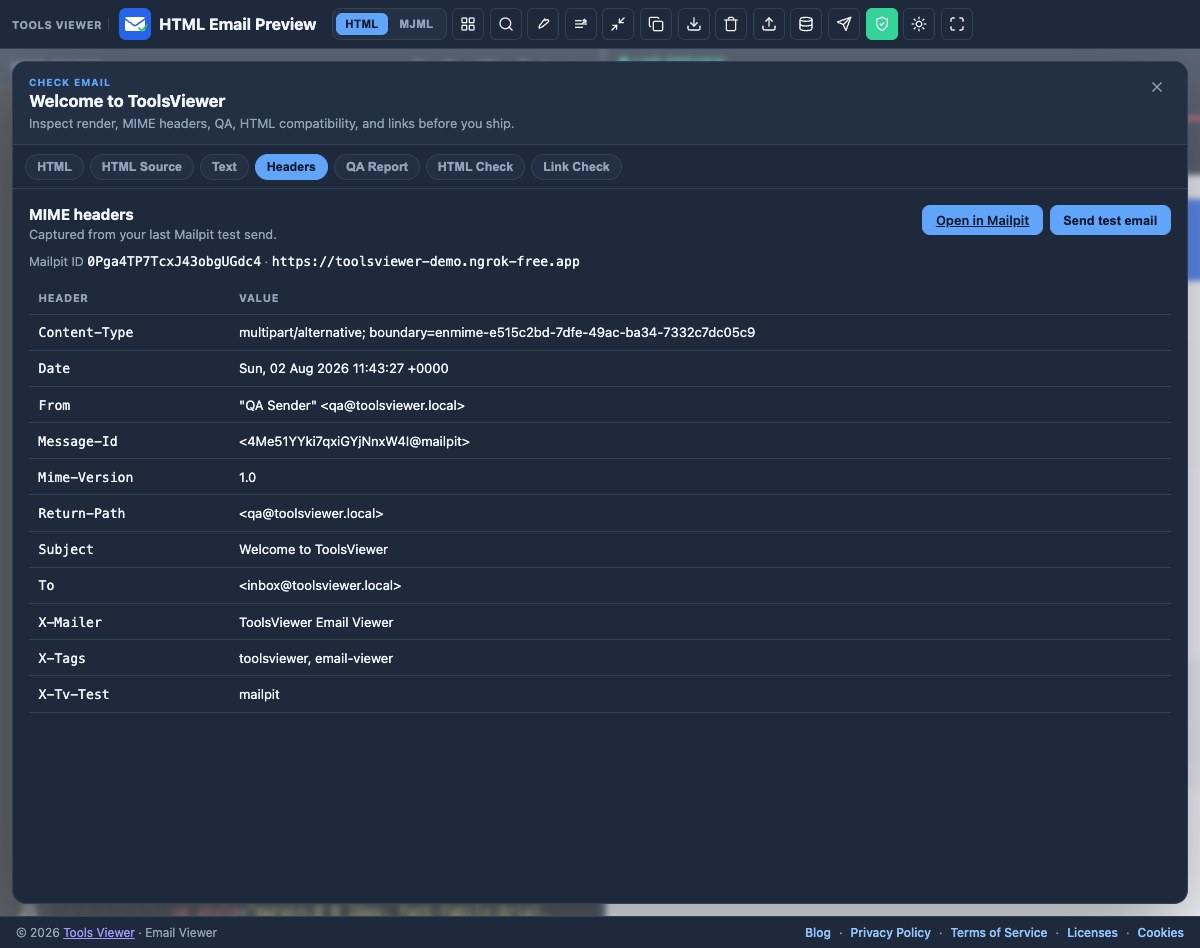Open the Link Check tab

[576, 167]
